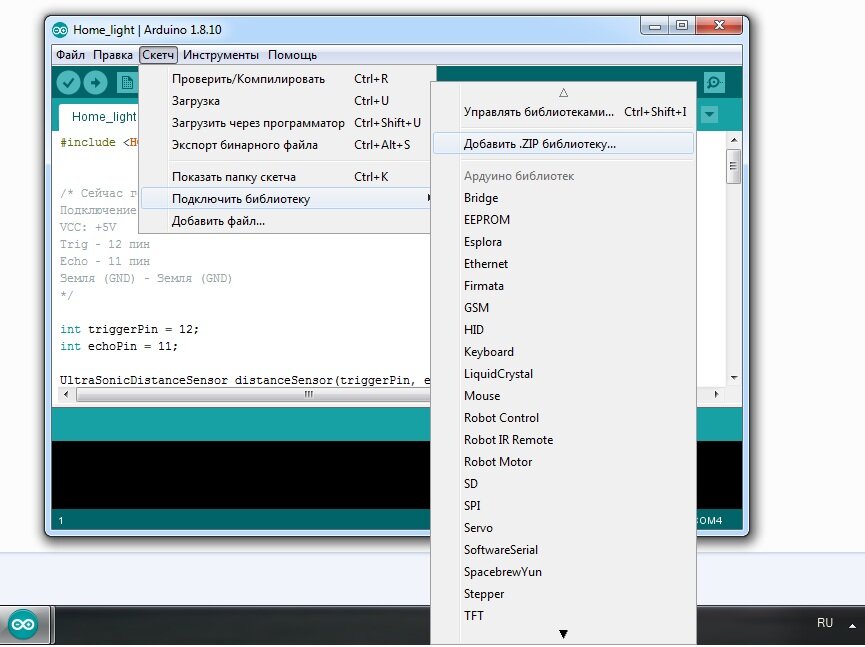This screenshot has width=865, height=647.
Task: Include the Servo library
Action: click(563, 528)
